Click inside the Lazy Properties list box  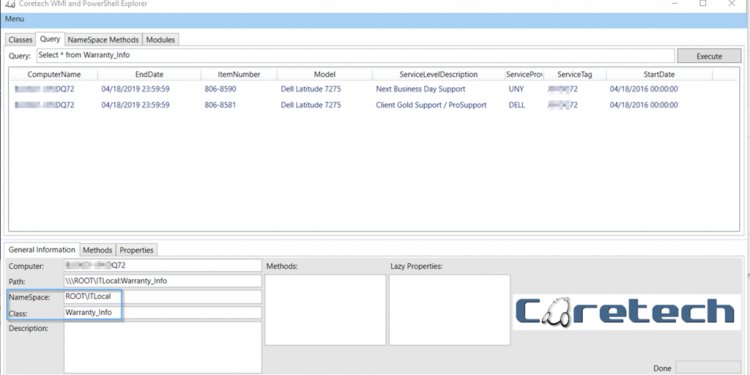tap(449, 310)
